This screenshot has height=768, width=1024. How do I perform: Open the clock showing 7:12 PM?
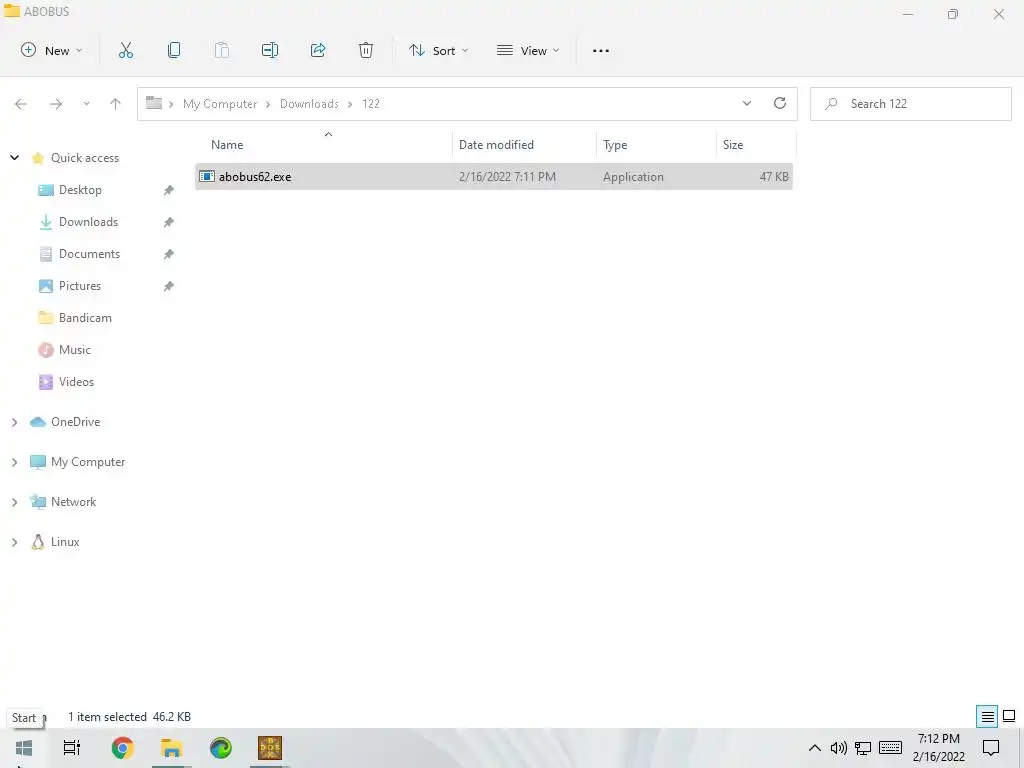tap(938, 748)
